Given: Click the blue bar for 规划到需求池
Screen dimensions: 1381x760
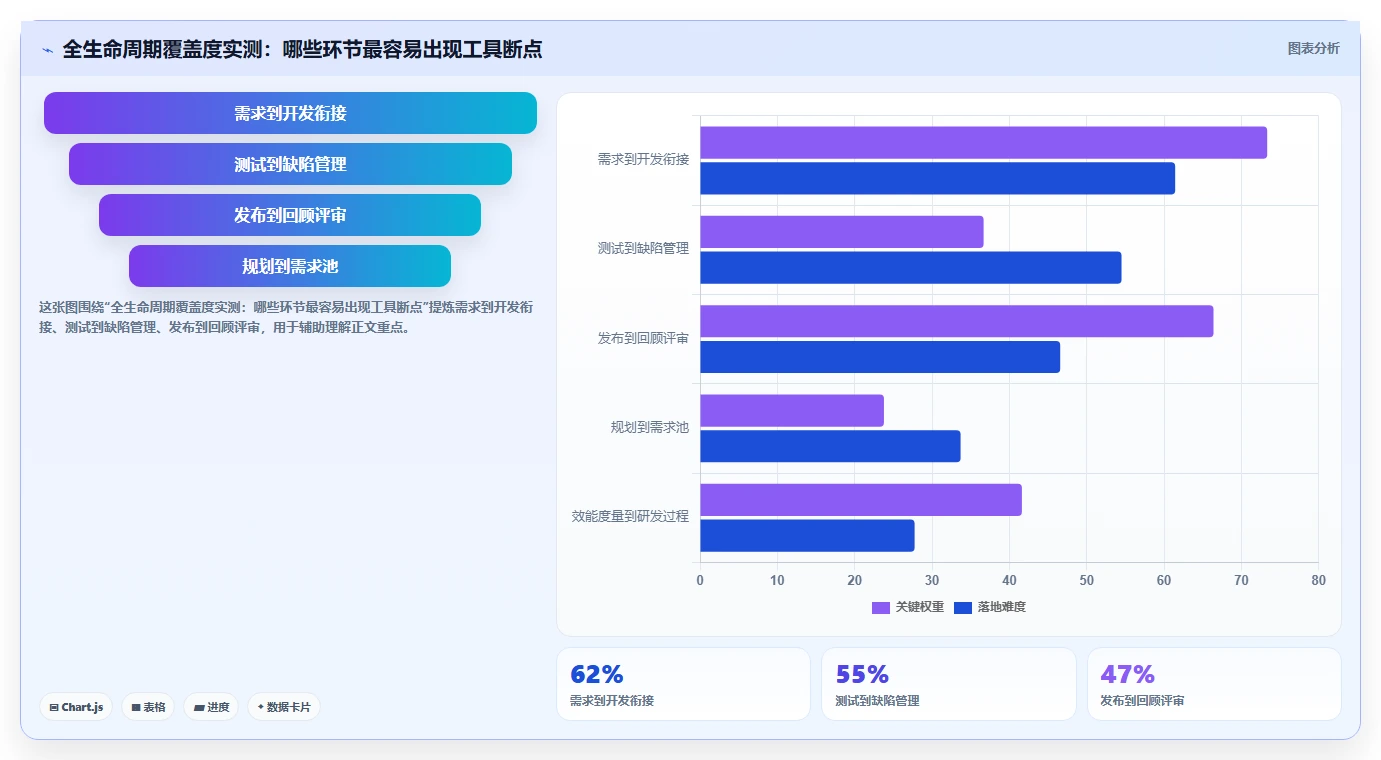Looking at the screenshot, I should [x=830, y=446].
